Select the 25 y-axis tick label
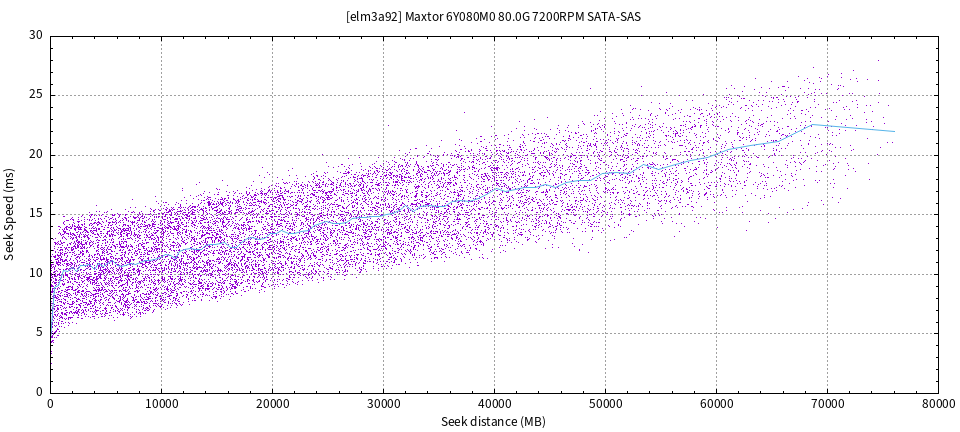This screenshot has height=432, width=960. click(x=36, y=96)
